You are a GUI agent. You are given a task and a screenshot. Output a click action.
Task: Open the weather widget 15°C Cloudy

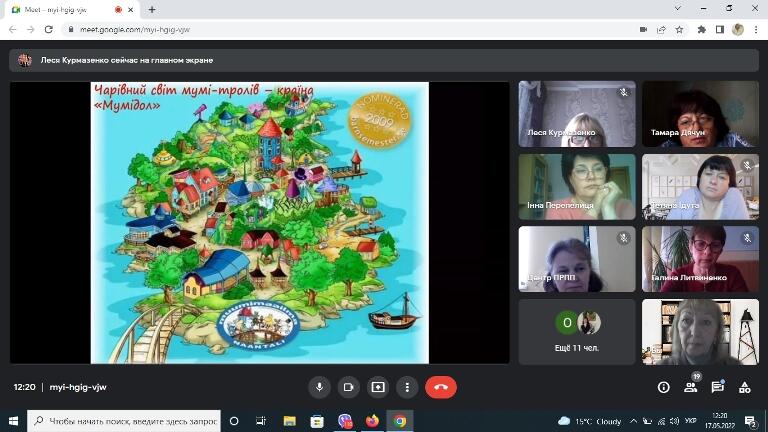pos(590,421)
